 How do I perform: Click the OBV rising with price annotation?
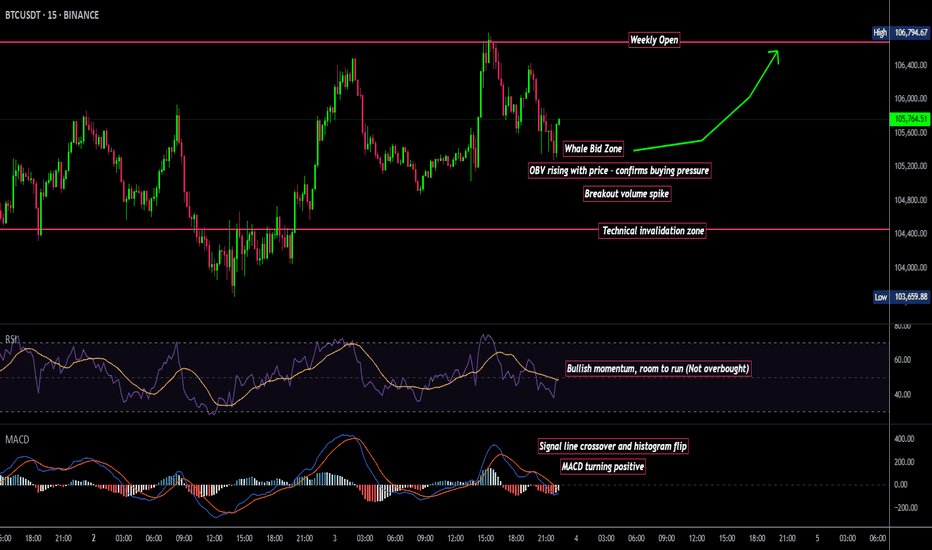pyautogui.click(x=619, y=171)
